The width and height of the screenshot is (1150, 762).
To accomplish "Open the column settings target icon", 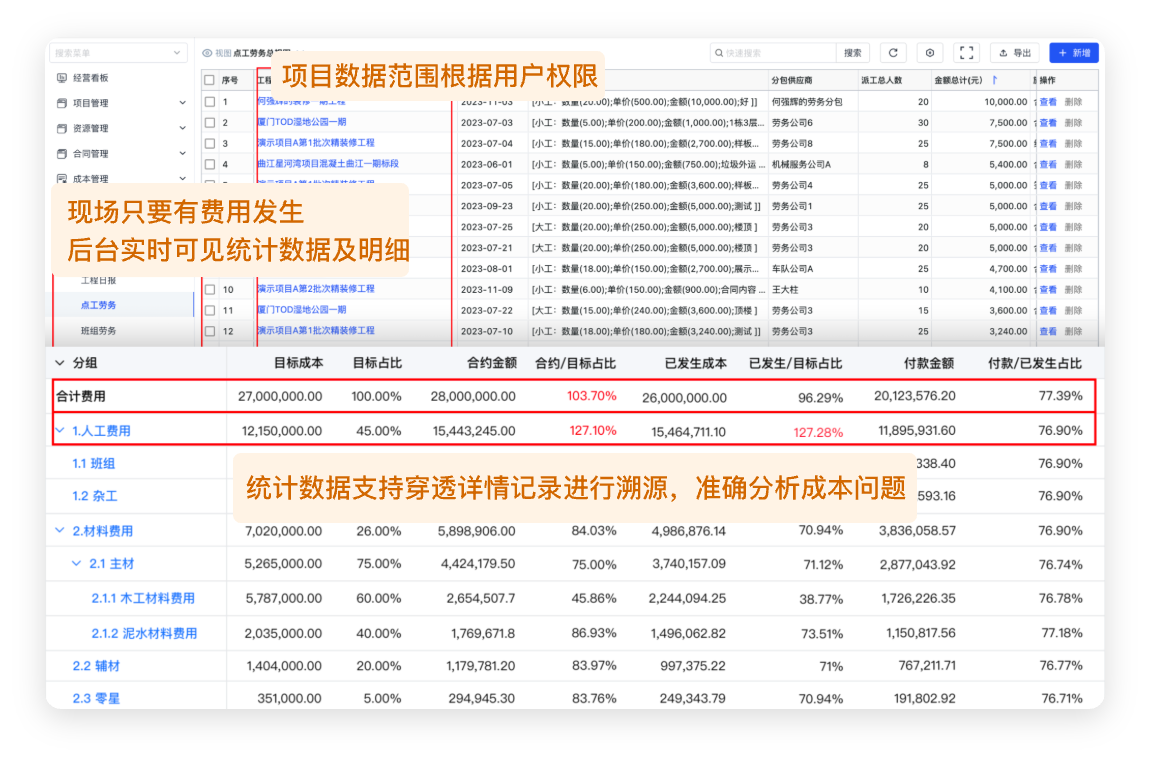I will click(x=929, y=53).
